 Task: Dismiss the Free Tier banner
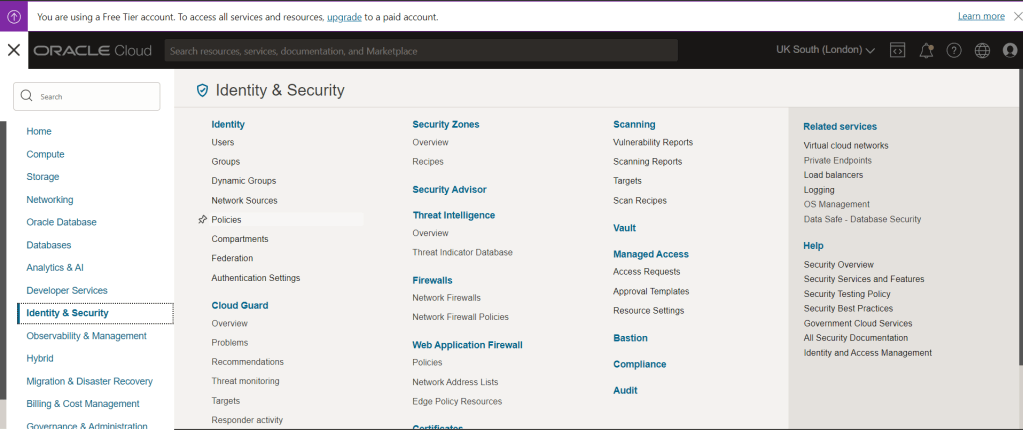pos(1014,16)
